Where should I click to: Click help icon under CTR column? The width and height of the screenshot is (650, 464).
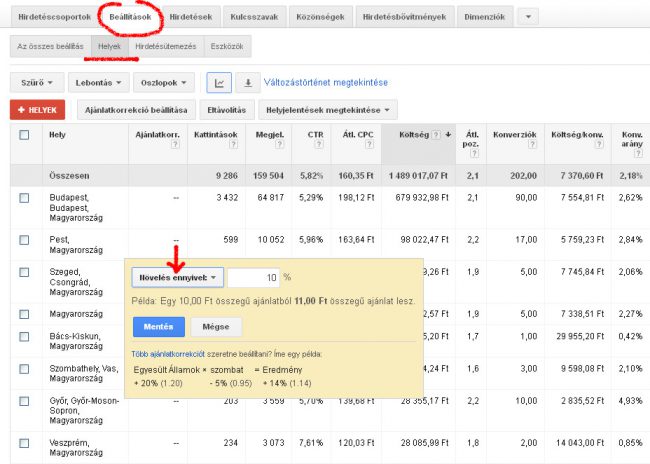click(318, 144)
